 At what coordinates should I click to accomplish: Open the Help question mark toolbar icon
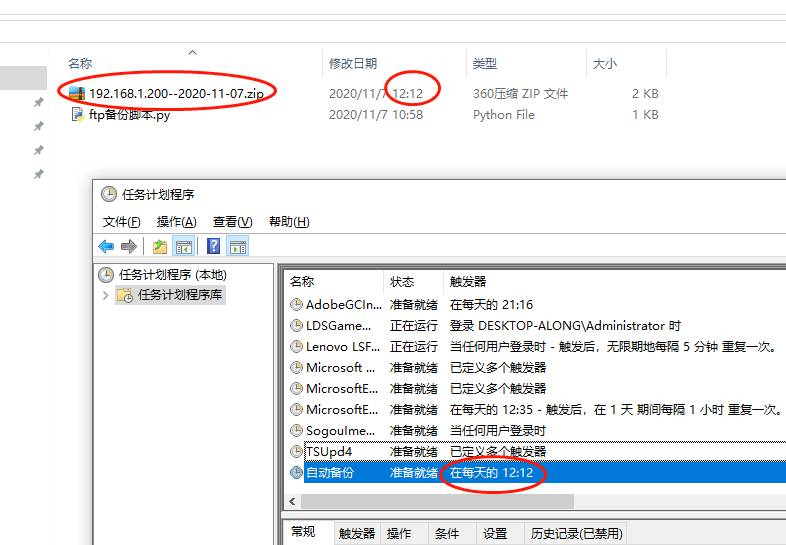[213, 246]
